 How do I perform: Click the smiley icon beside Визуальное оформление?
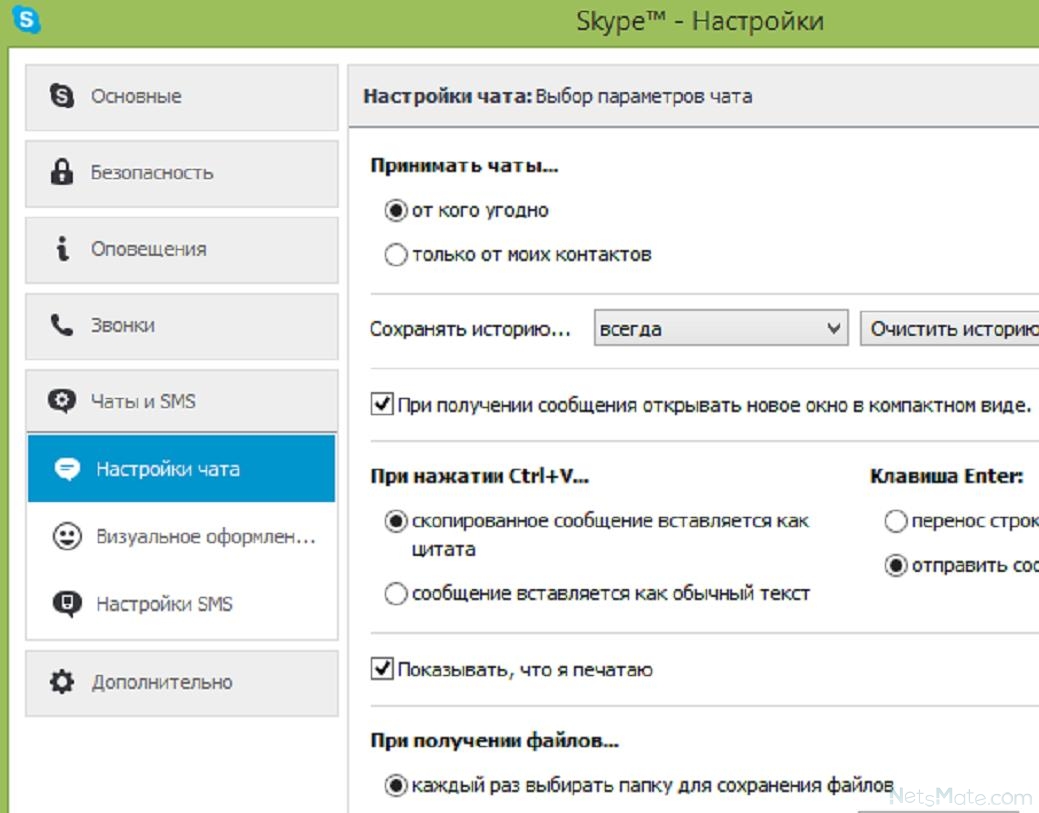(x=67, y=536)
